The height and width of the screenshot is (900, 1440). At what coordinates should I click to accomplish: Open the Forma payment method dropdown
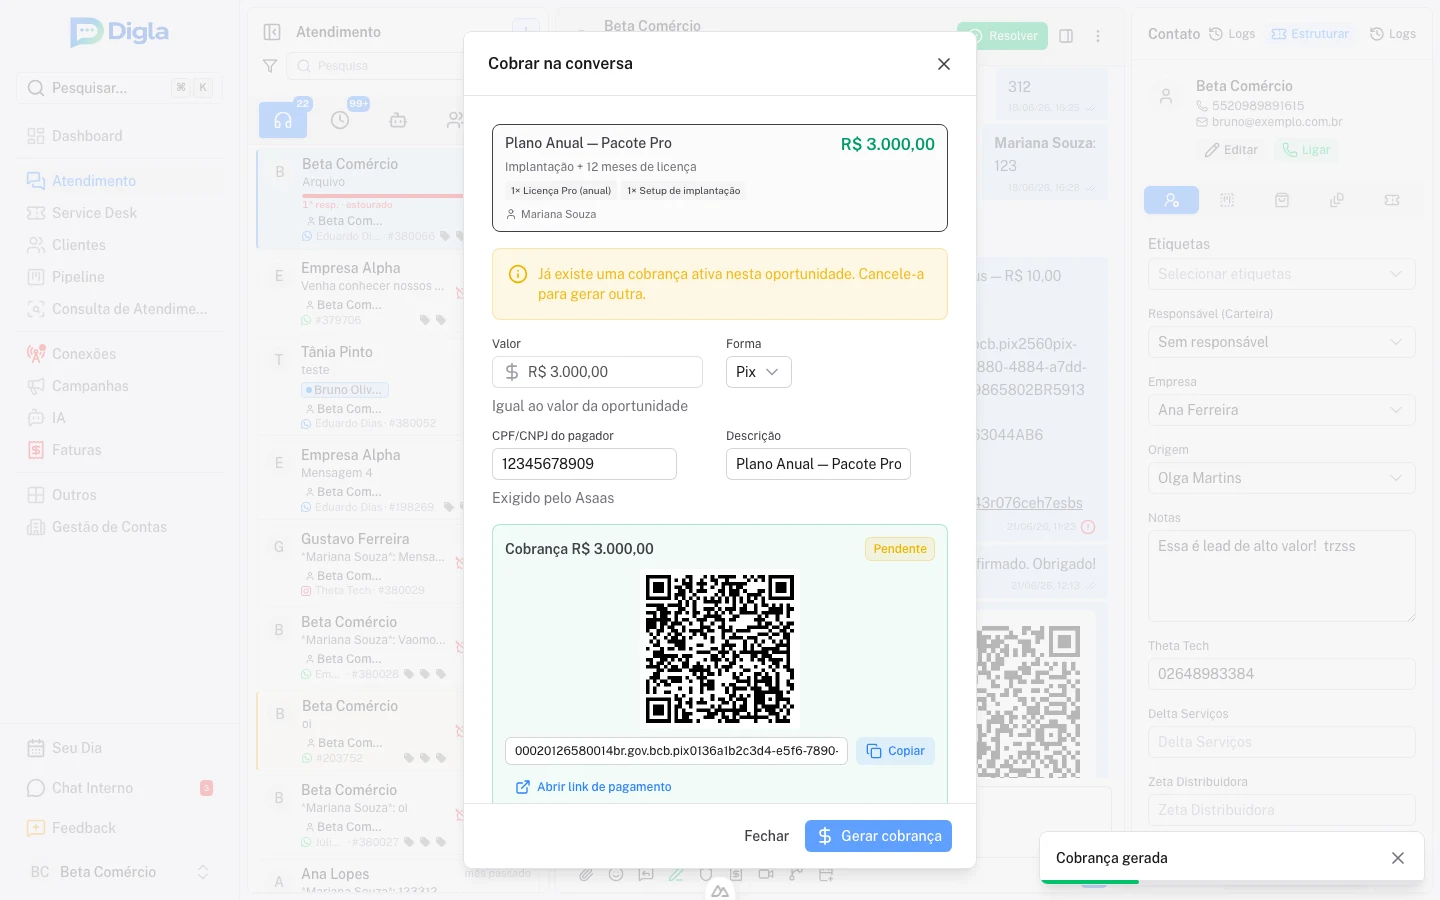(759, 372)
